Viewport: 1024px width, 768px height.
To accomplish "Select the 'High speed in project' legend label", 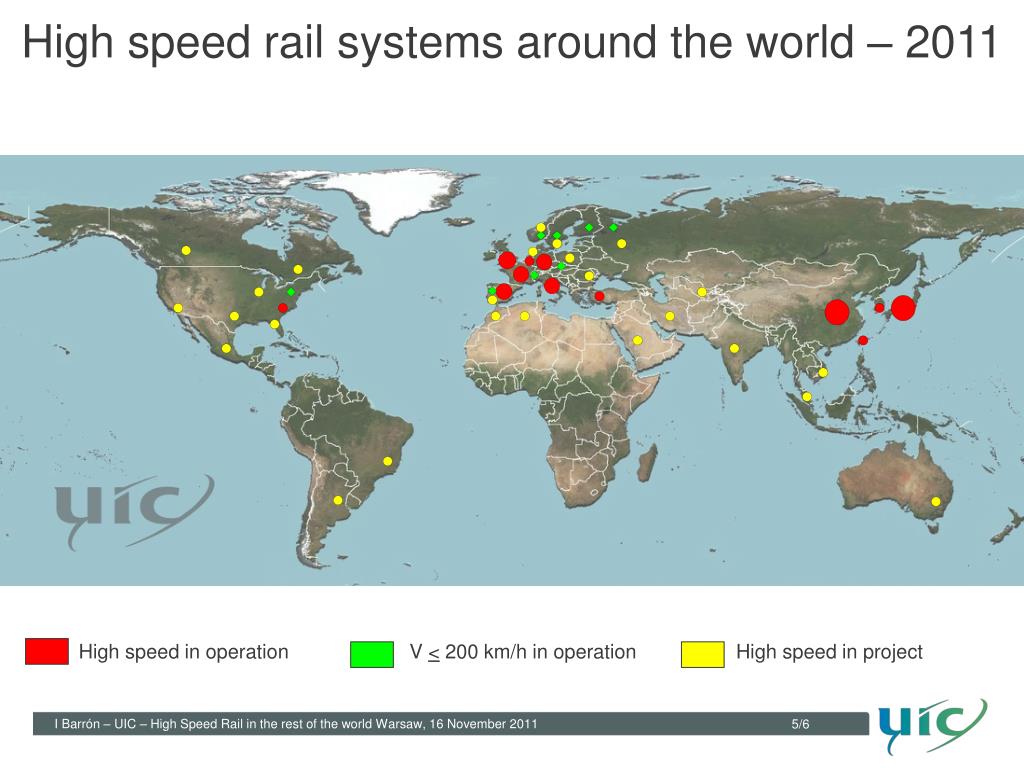I will pyautogui.click(x=829, y=652).
